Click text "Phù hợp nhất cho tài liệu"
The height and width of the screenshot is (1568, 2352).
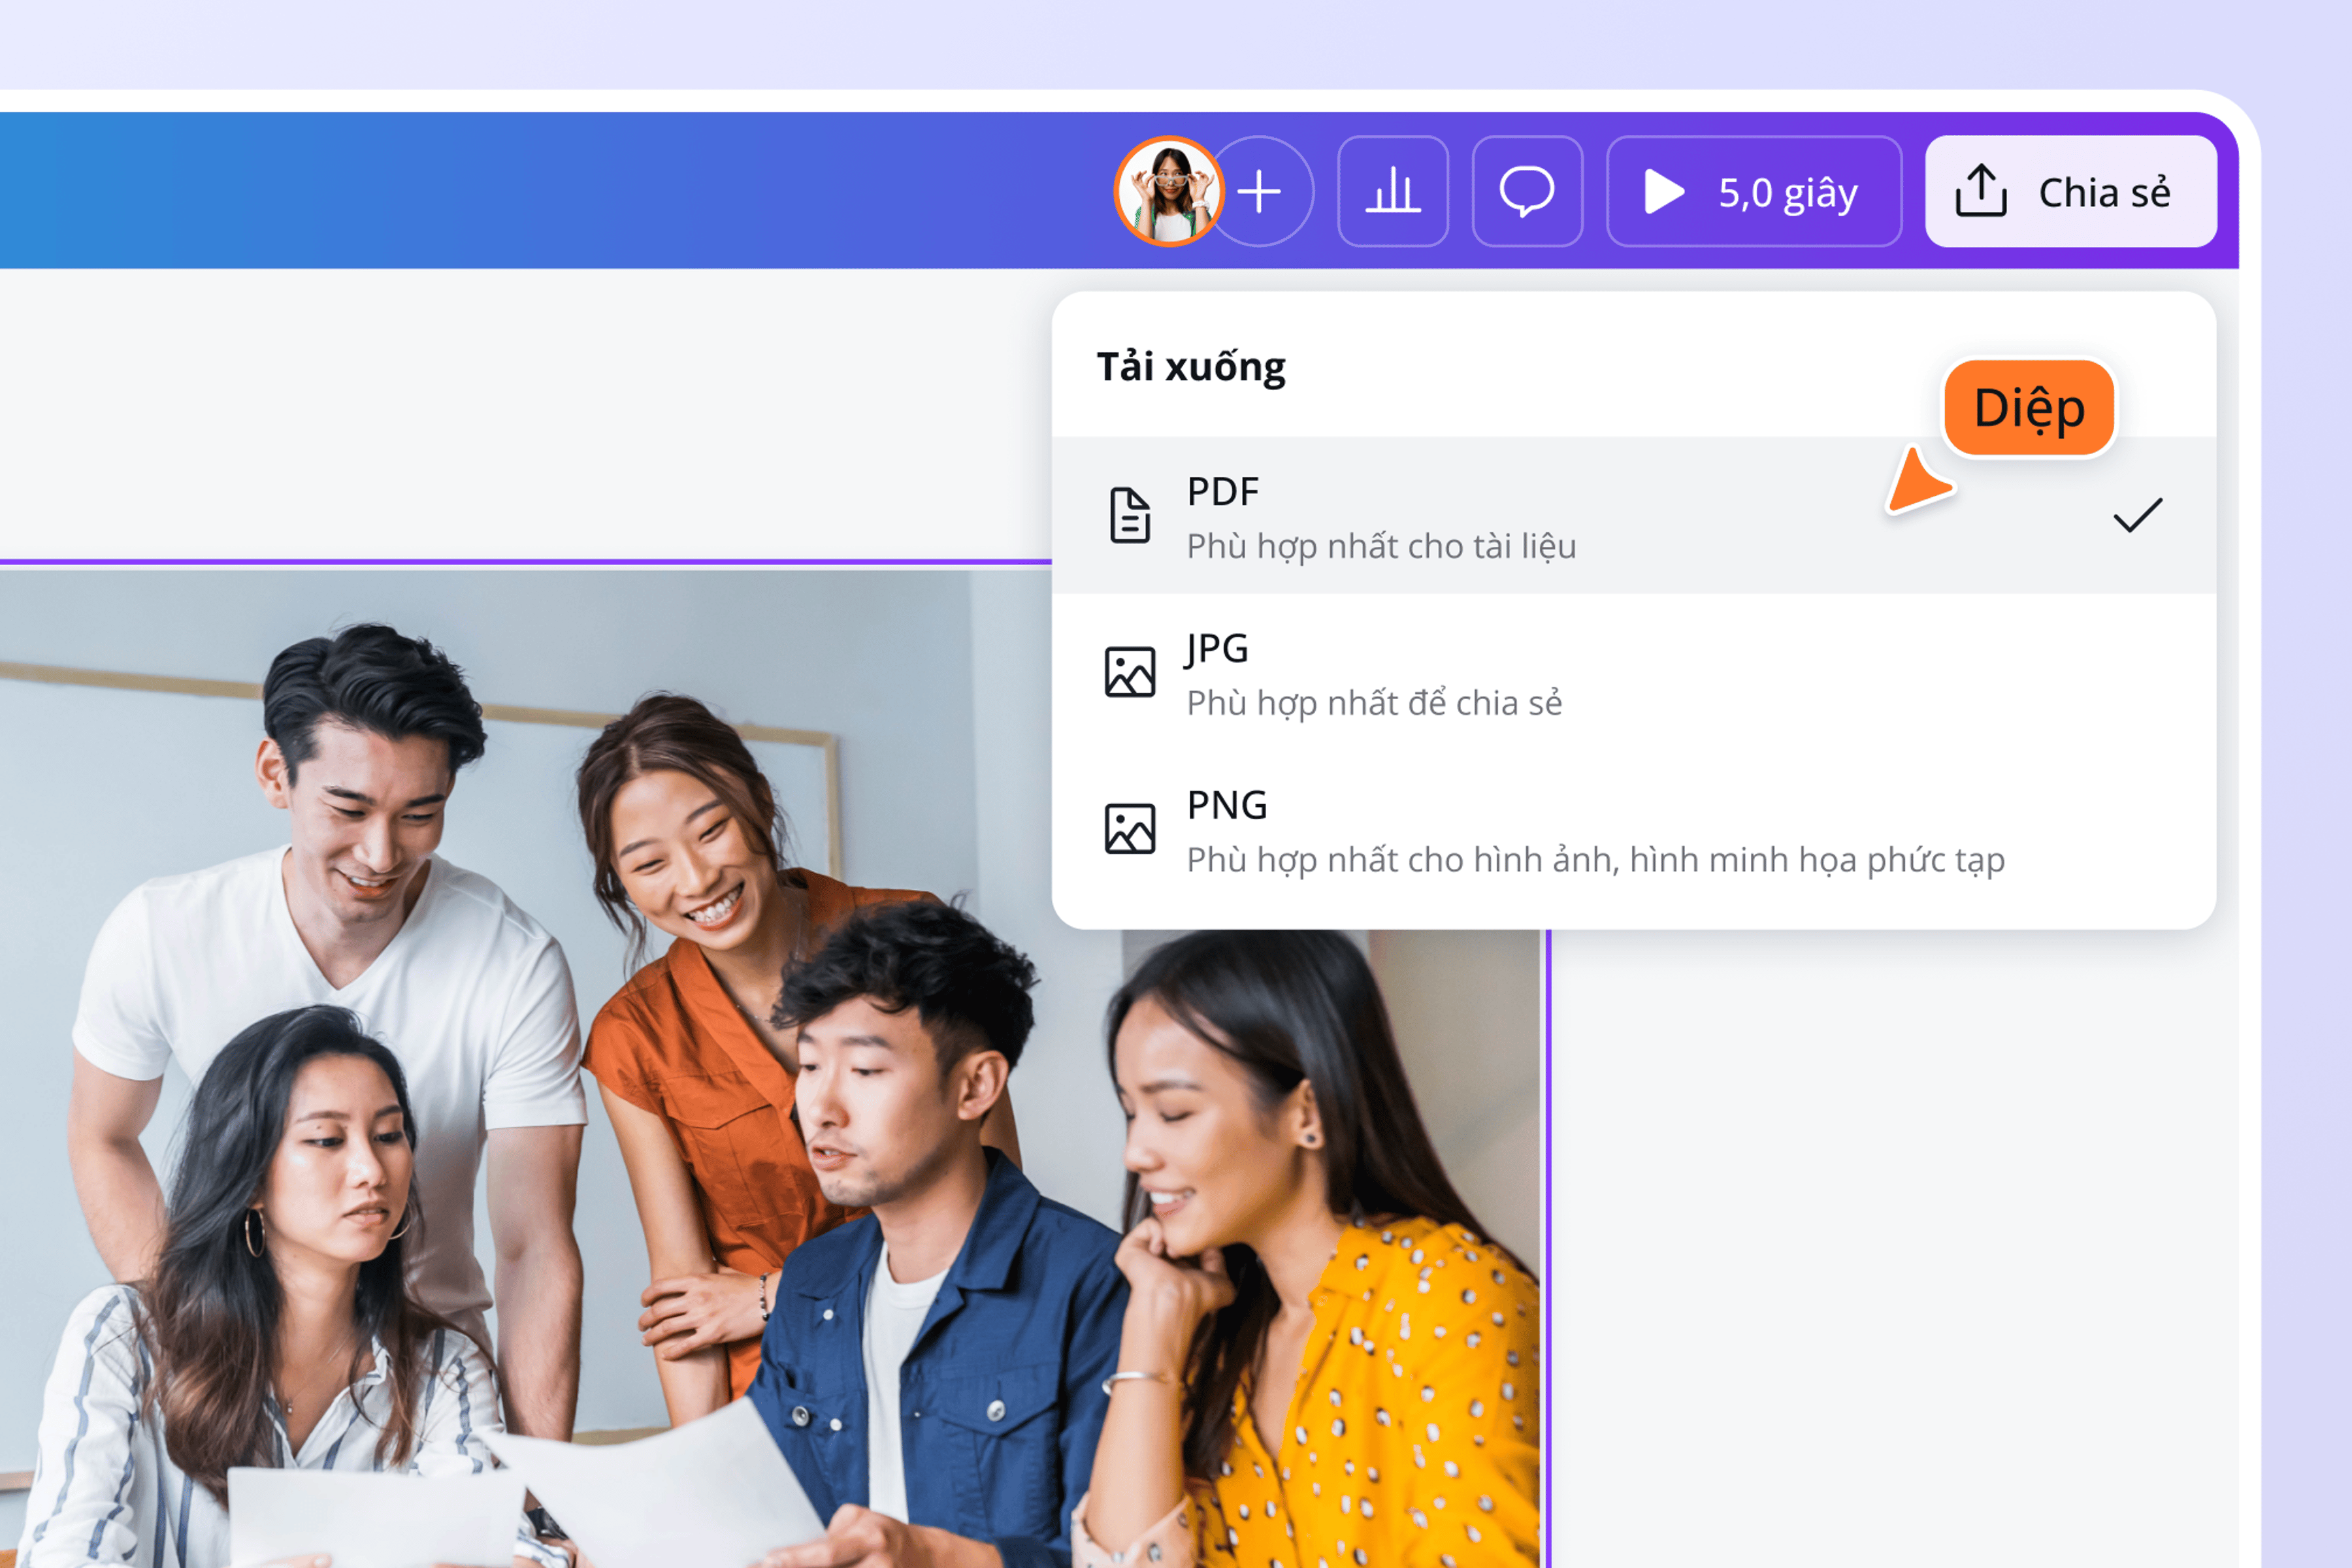(x=1381, y=547)
